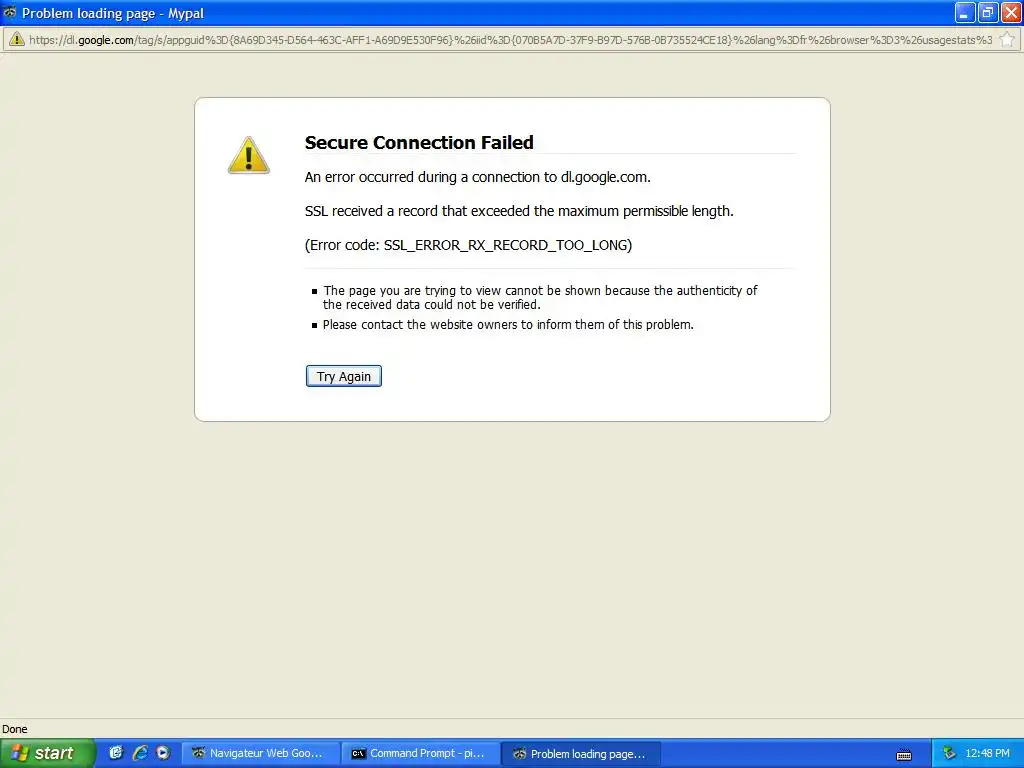The image size is (1024, 768).
Task: Close the Mypal browser window
Action: click(x=1011, y=12)
